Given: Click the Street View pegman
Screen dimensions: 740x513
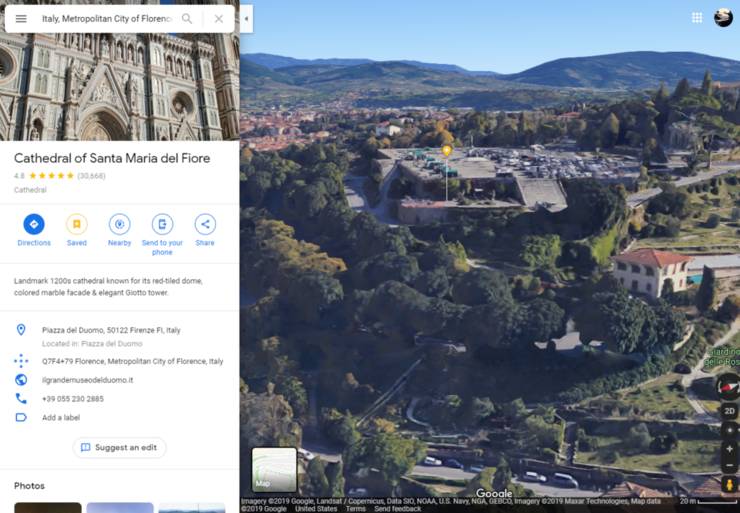Looking at the screenshot, I should tap(729, 485).
